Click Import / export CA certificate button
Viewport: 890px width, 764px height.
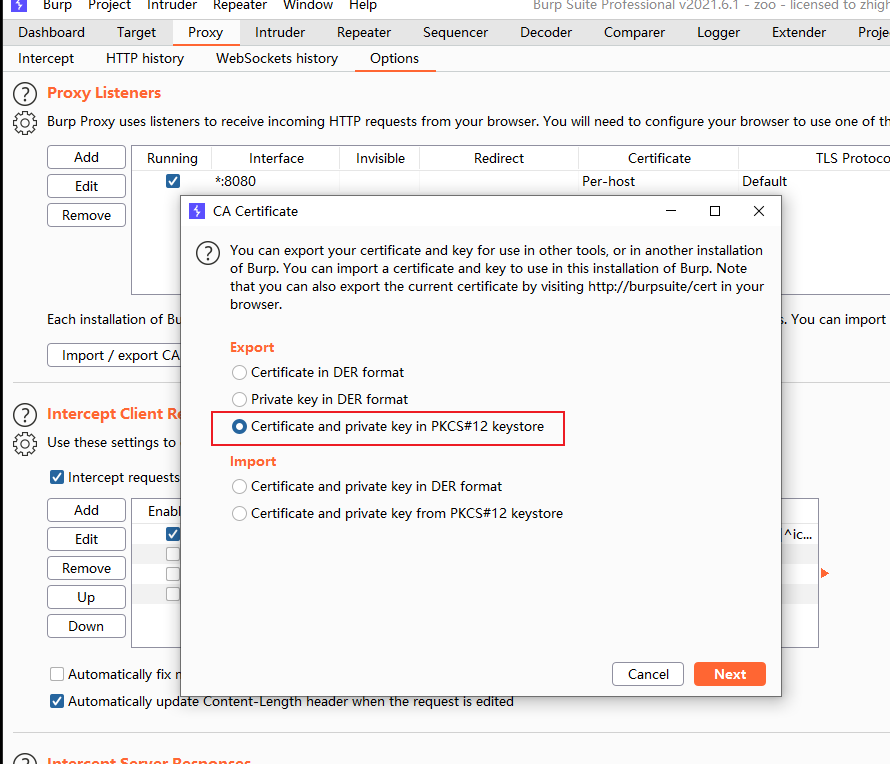coord(115,355)
